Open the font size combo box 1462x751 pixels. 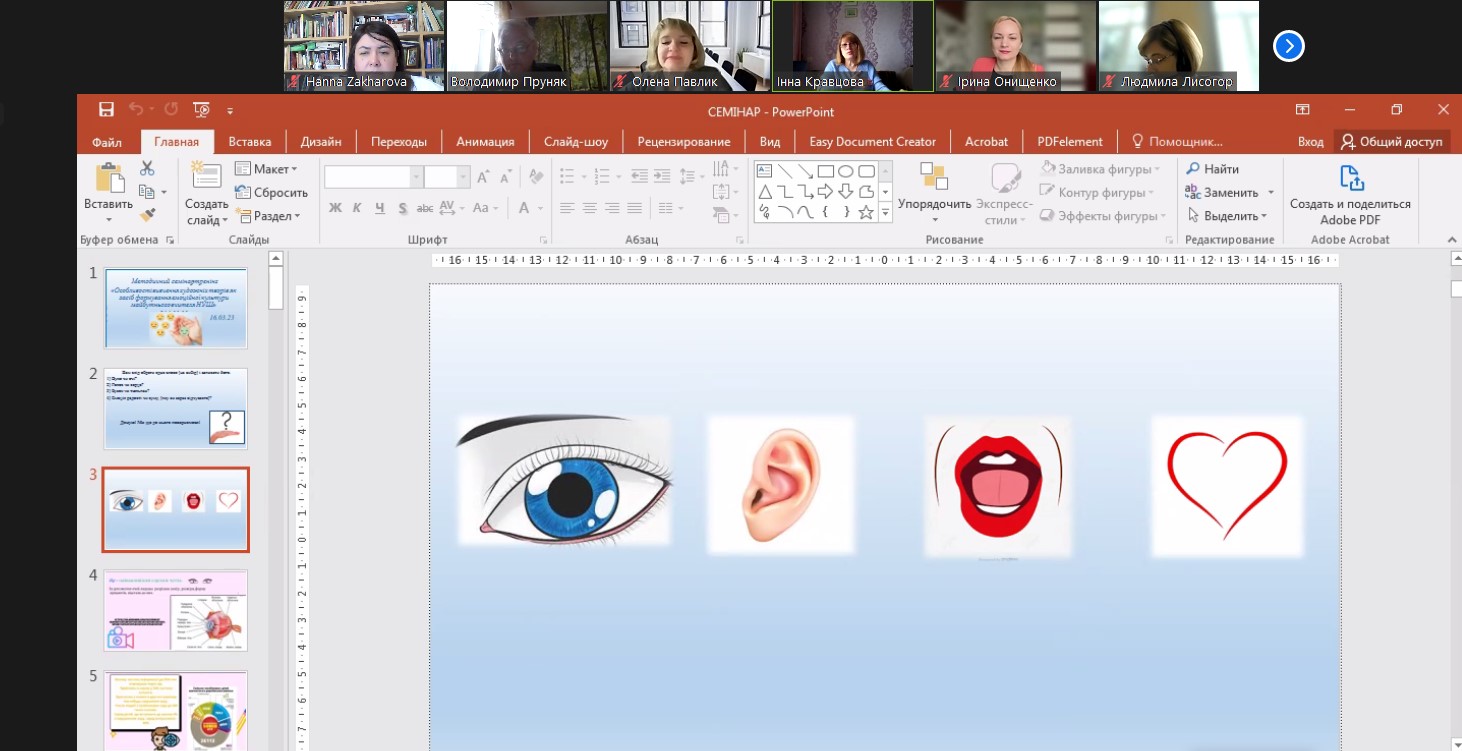click(447, 177)
